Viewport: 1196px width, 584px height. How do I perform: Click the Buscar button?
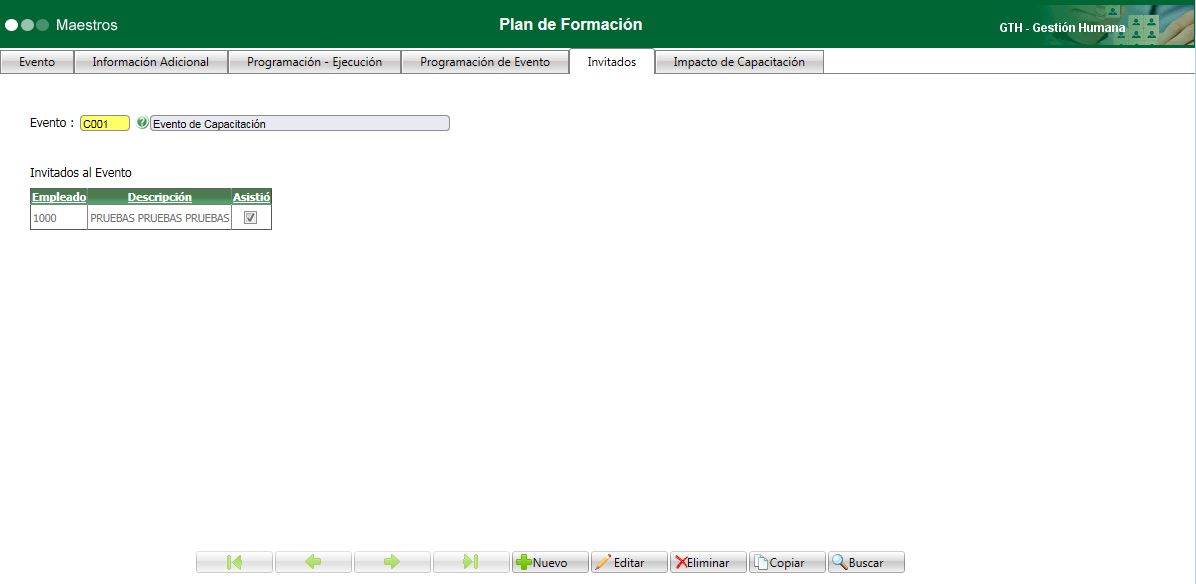coord(866,563)
